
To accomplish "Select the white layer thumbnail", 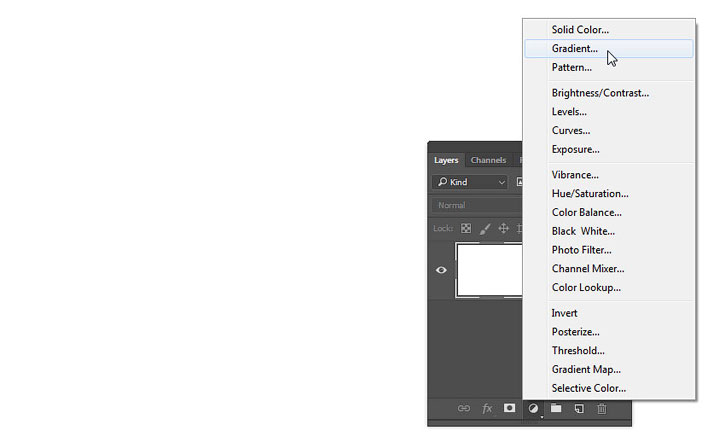I will pos(489,270).
